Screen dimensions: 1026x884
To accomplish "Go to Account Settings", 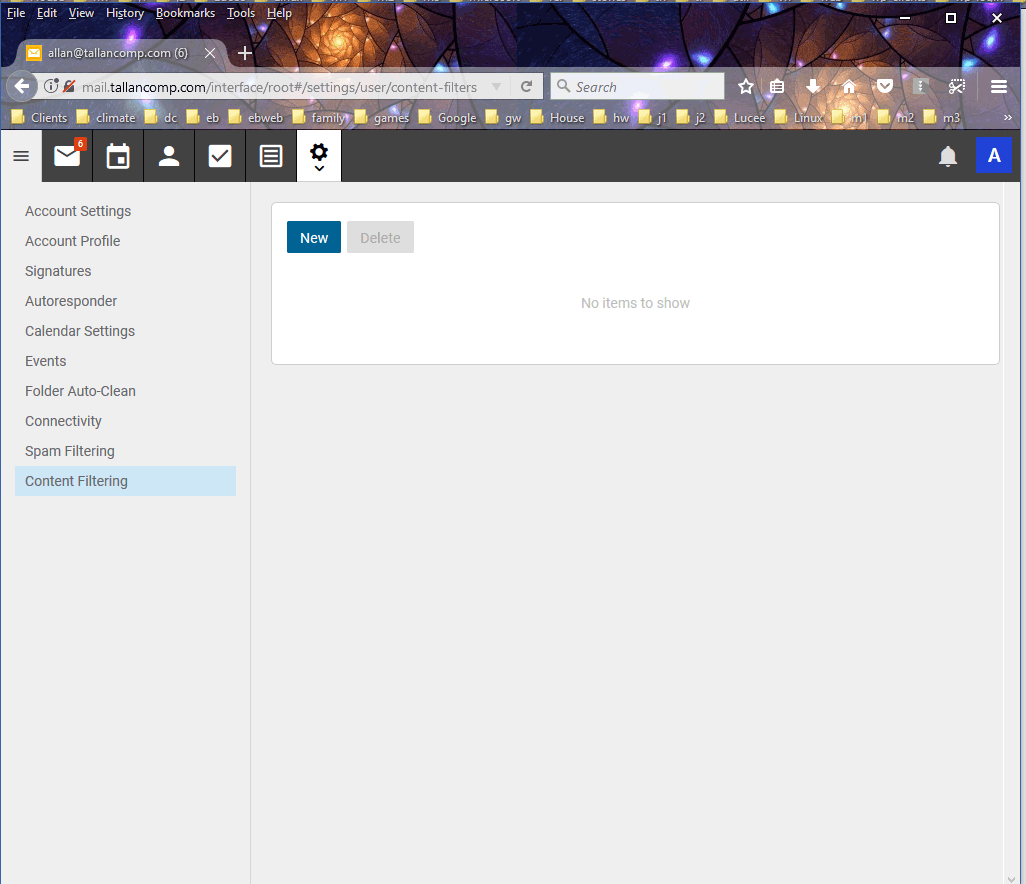I will click(x=78, y=211).
